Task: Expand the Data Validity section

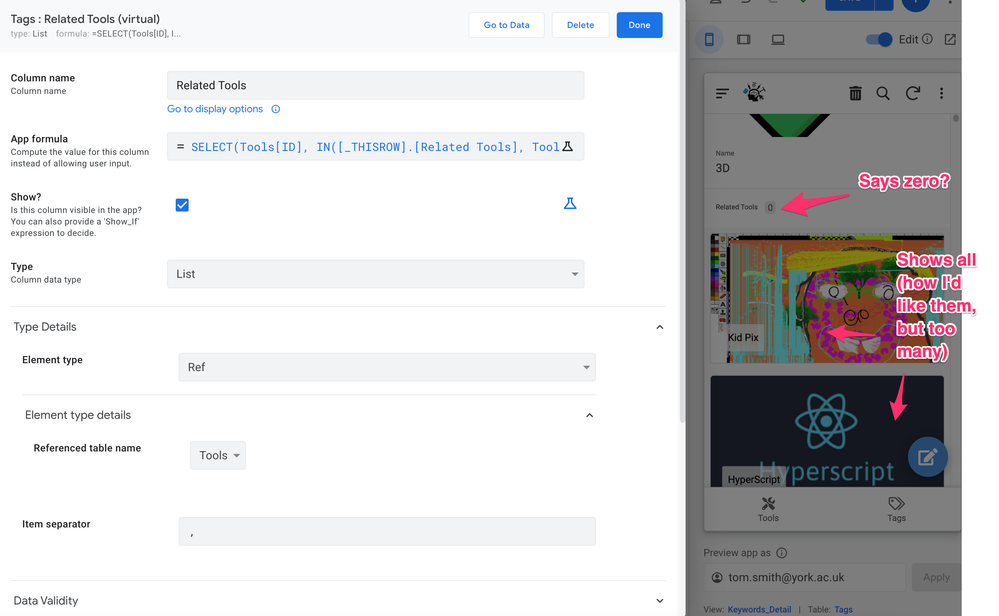Action: 660,601
